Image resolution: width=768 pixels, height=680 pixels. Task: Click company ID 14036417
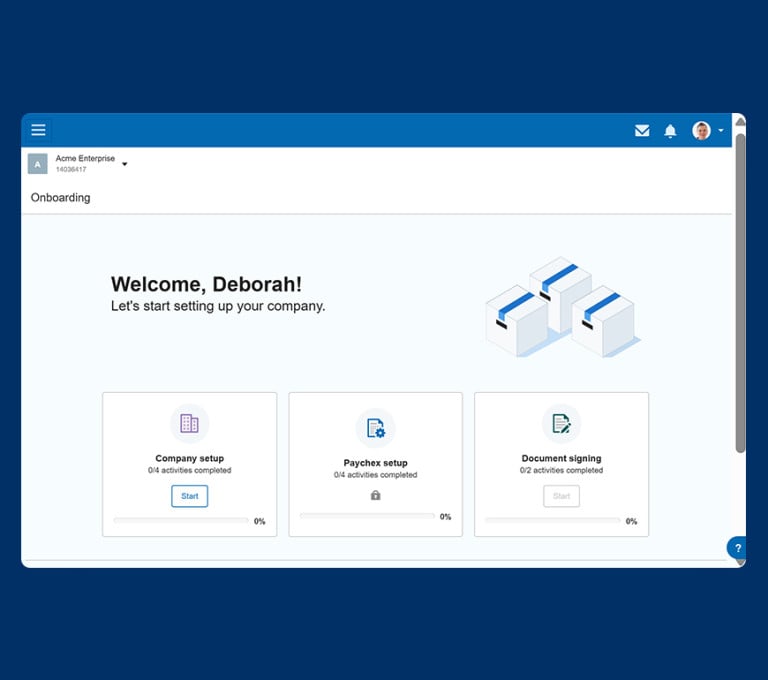coord(71,170)
